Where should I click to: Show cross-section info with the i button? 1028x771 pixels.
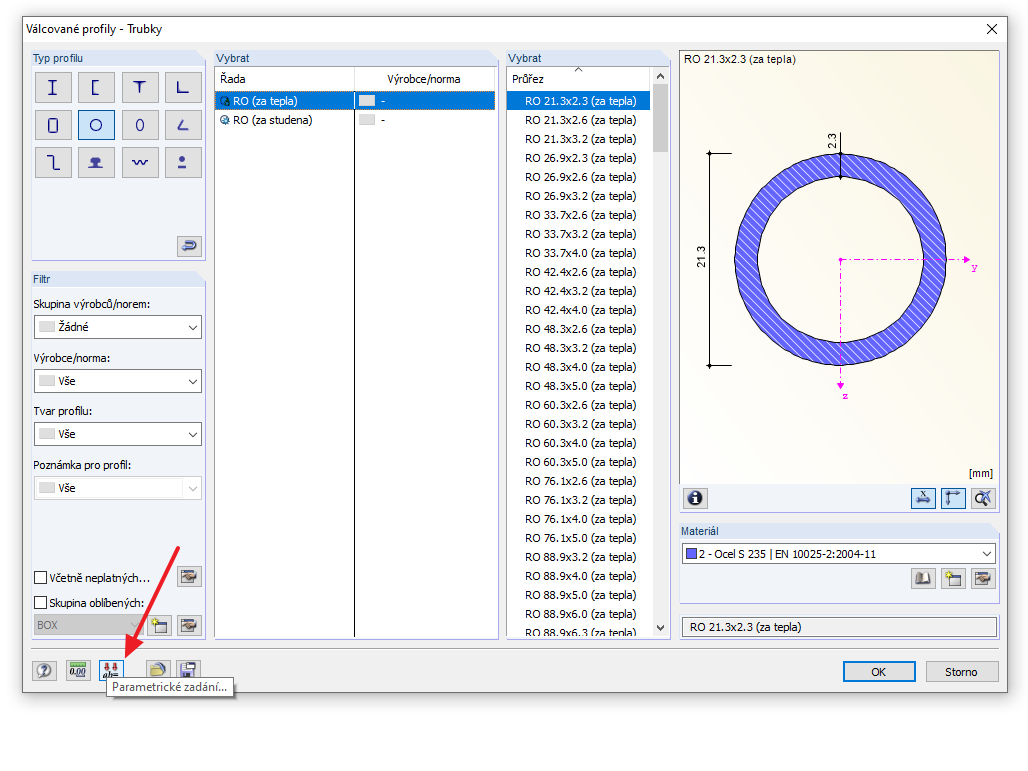pyautogui.click(x=695, y=498)
